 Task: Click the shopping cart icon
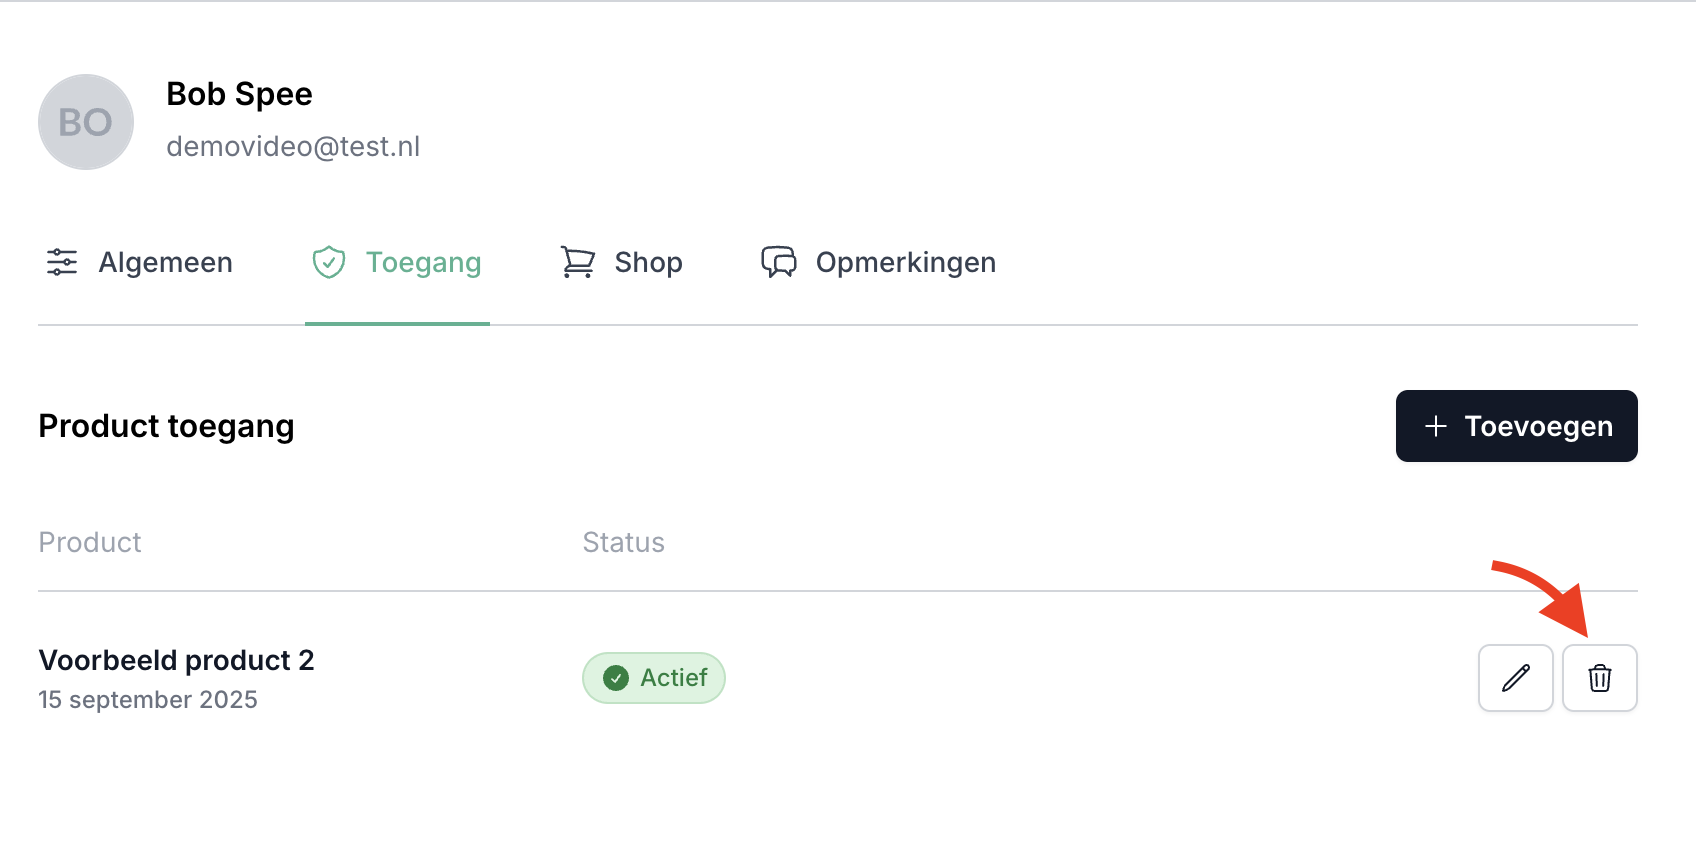pyautogui.click(x=578, y=262)
